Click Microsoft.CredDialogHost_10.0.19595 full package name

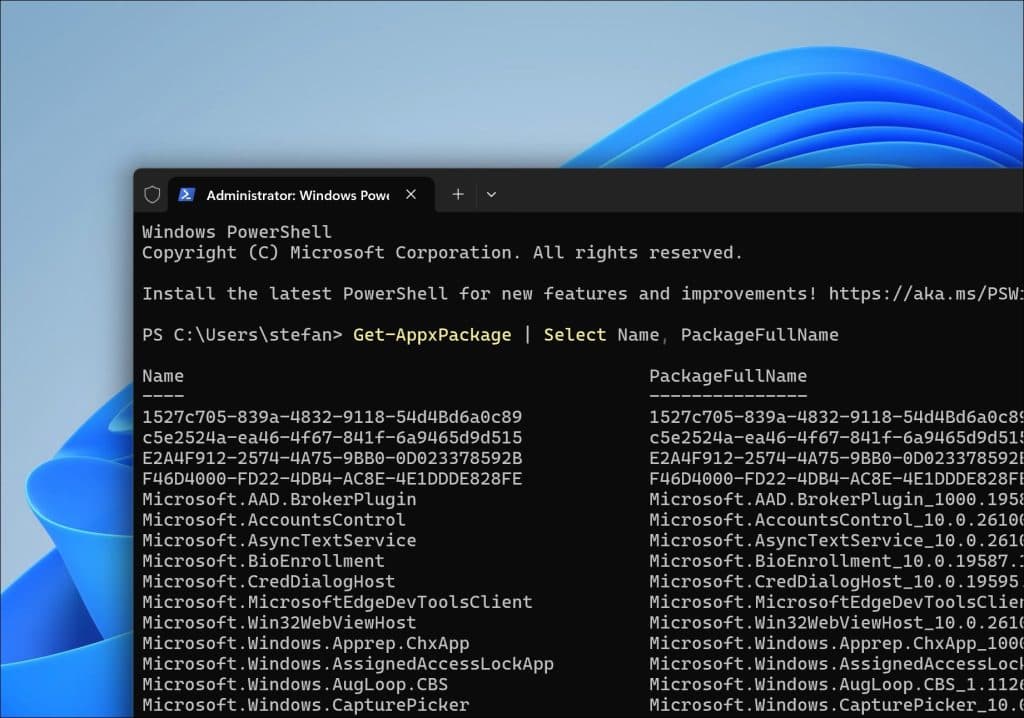pos(837,581)
